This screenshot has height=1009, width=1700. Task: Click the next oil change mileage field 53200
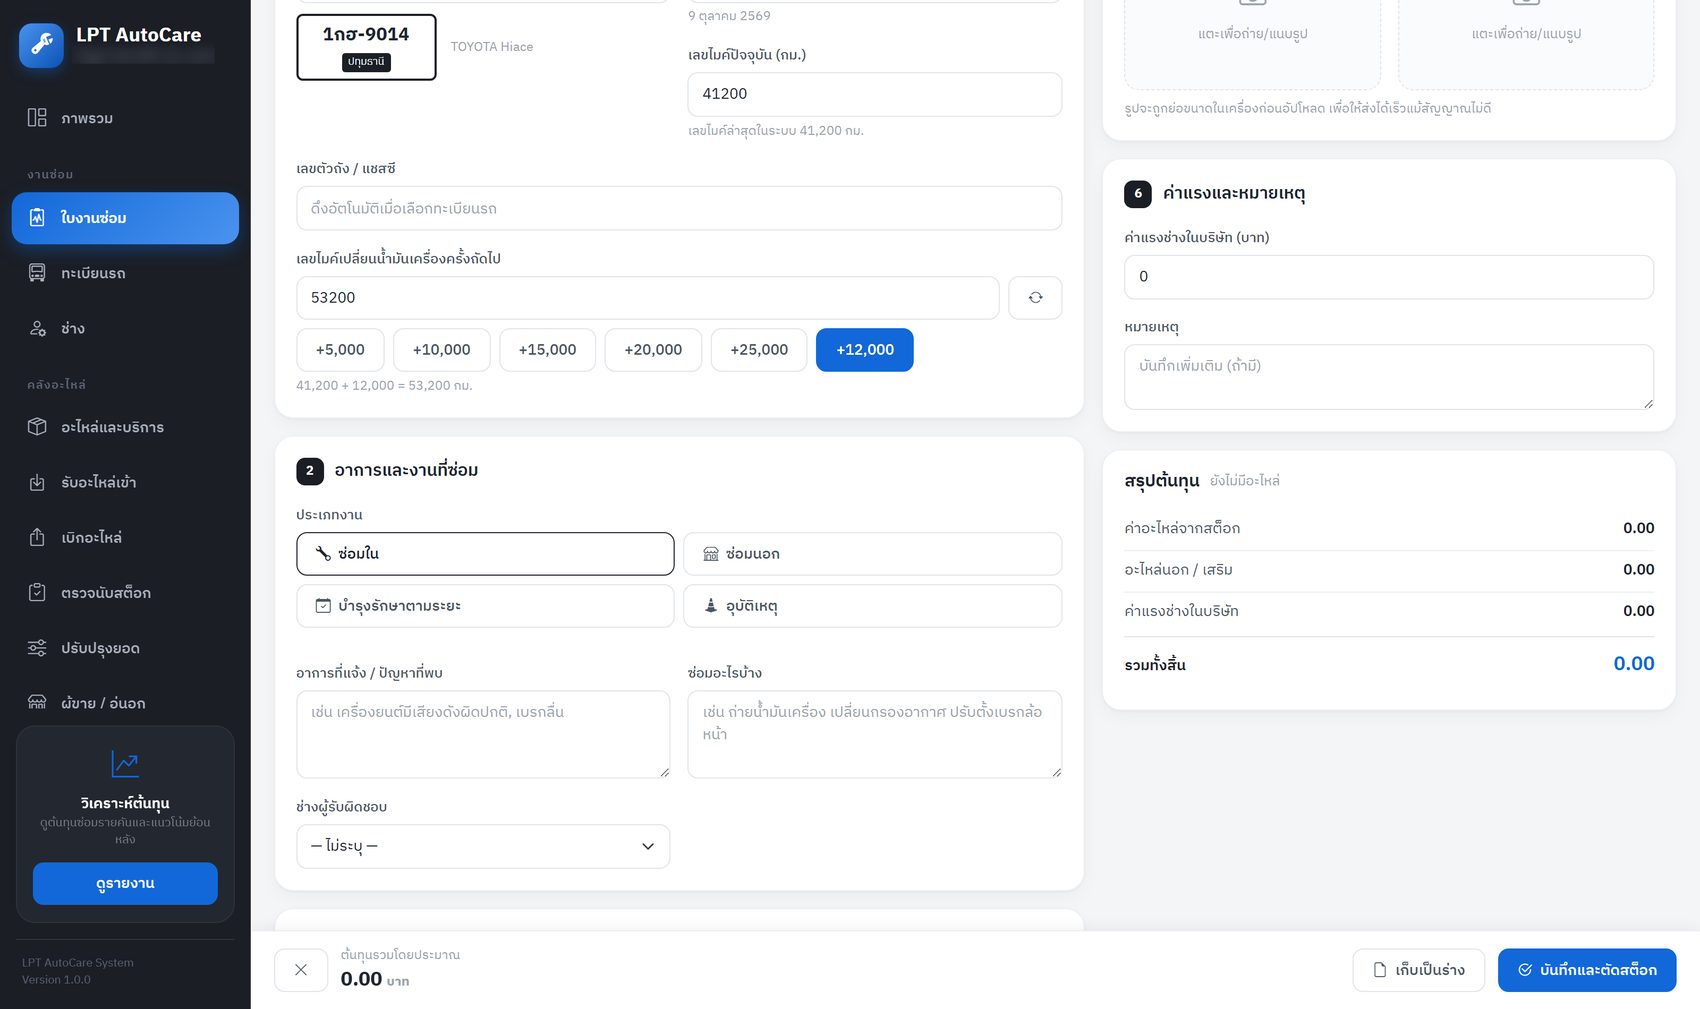tap(648, 298)
